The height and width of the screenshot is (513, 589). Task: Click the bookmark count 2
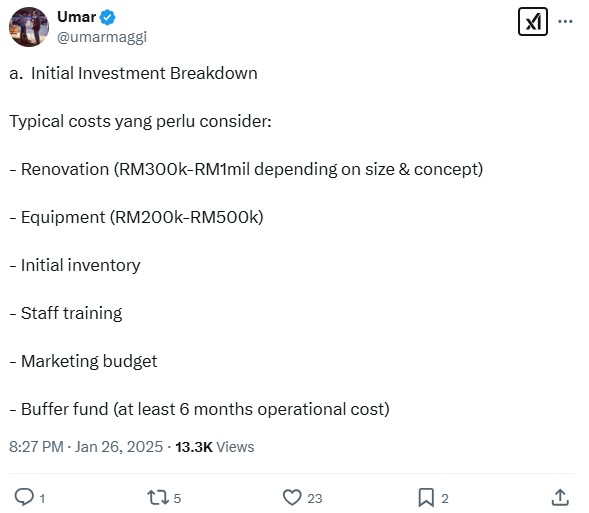445,498
